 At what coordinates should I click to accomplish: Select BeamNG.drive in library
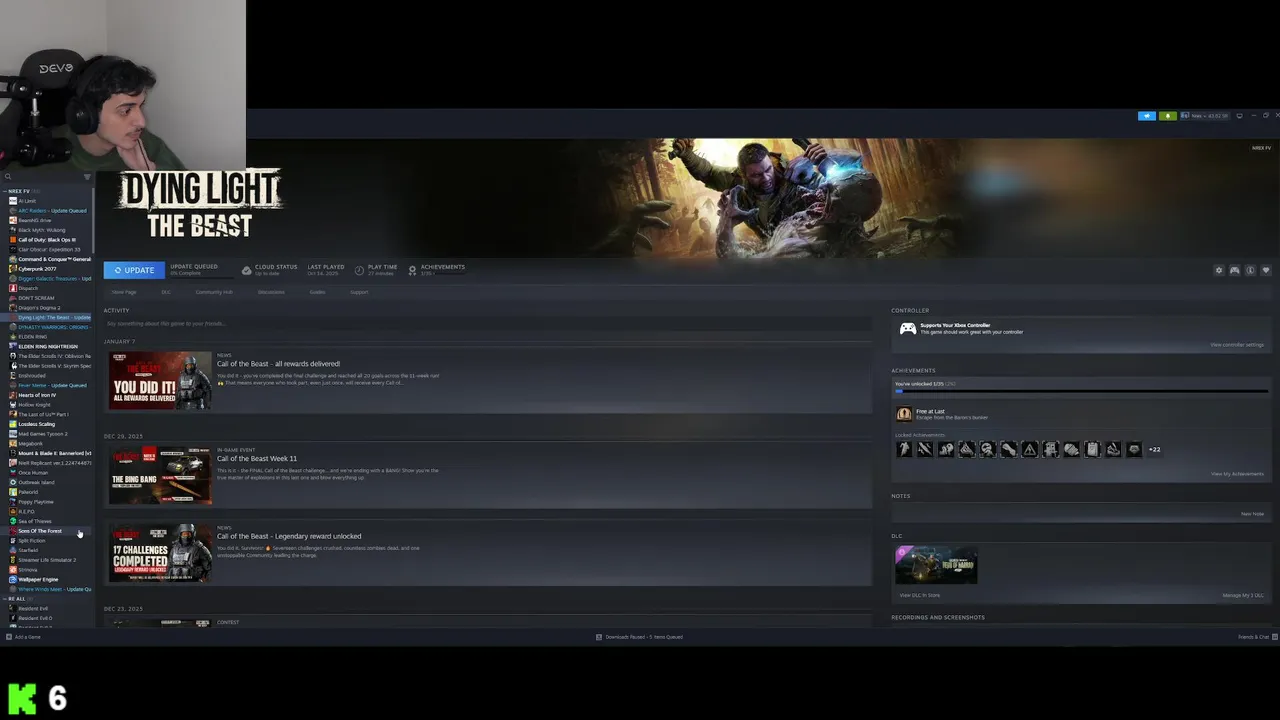[x=34, y=220]
